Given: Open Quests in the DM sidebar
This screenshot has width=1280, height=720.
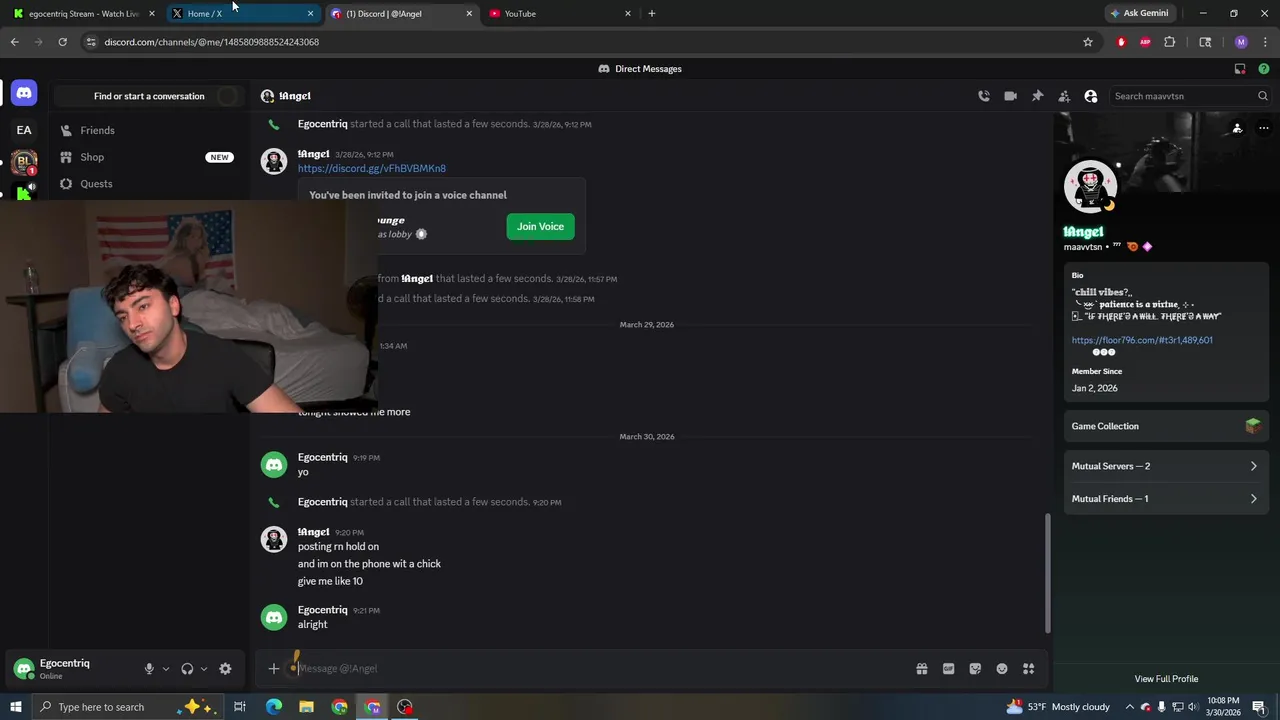Looking at the screenshot, I should coord(149,184).
